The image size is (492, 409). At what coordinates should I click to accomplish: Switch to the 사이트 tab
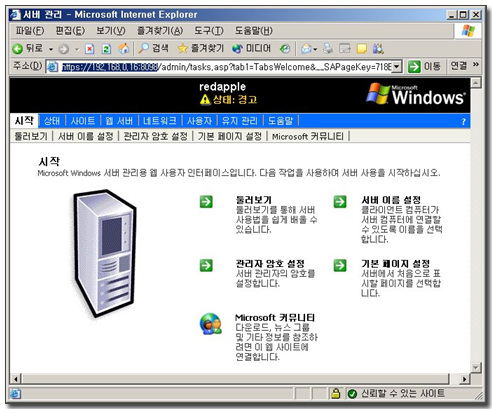[83, 121]
